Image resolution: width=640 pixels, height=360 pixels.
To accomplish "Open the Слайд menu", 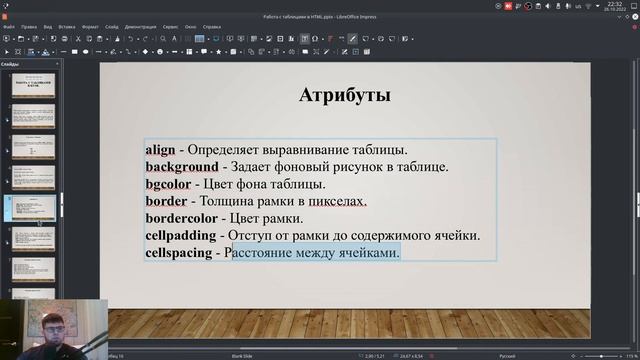I will tap(112, 27).
